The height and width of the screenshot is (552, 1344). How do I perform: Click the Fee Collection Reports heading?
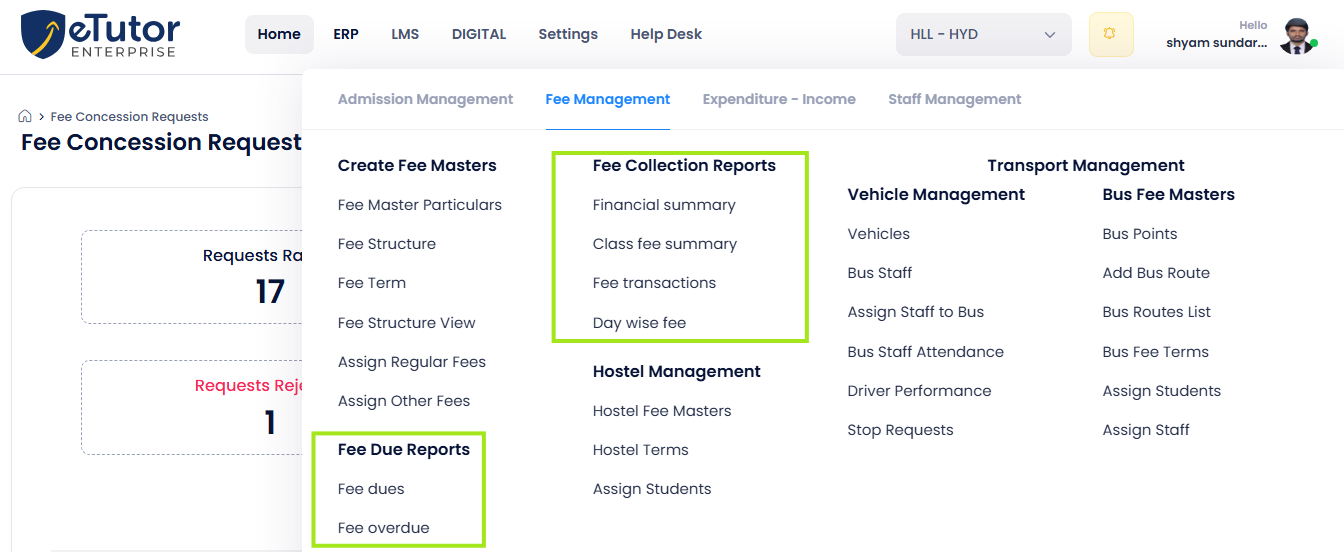pyautogui.click(x=684, y=166)
